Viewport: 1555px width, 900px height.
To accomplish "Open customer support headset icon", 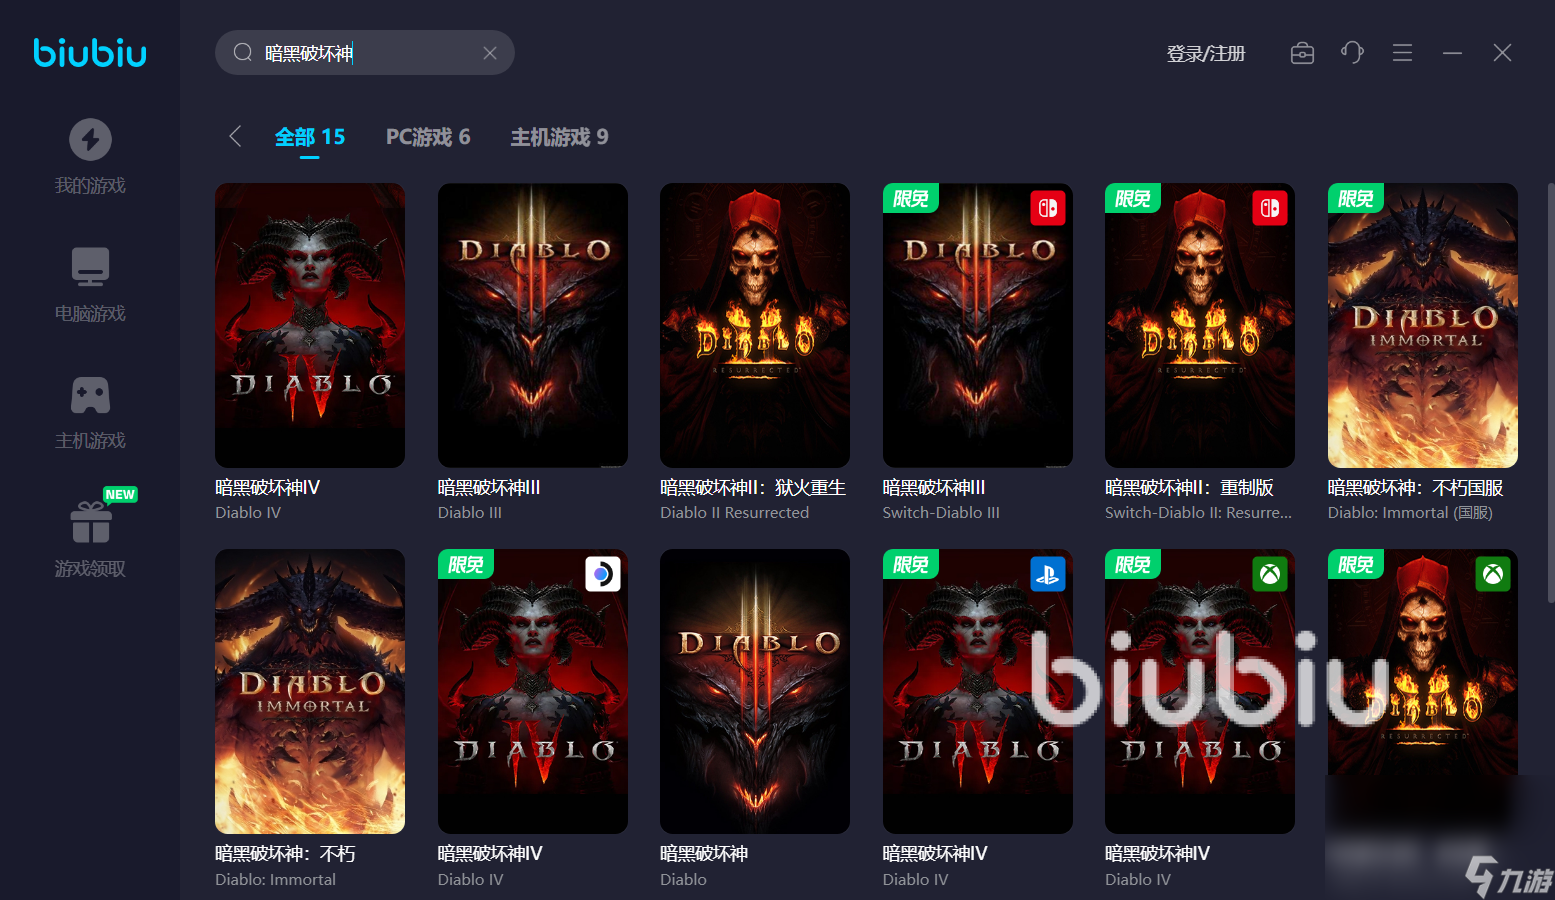I will (x=1352, y=53).
